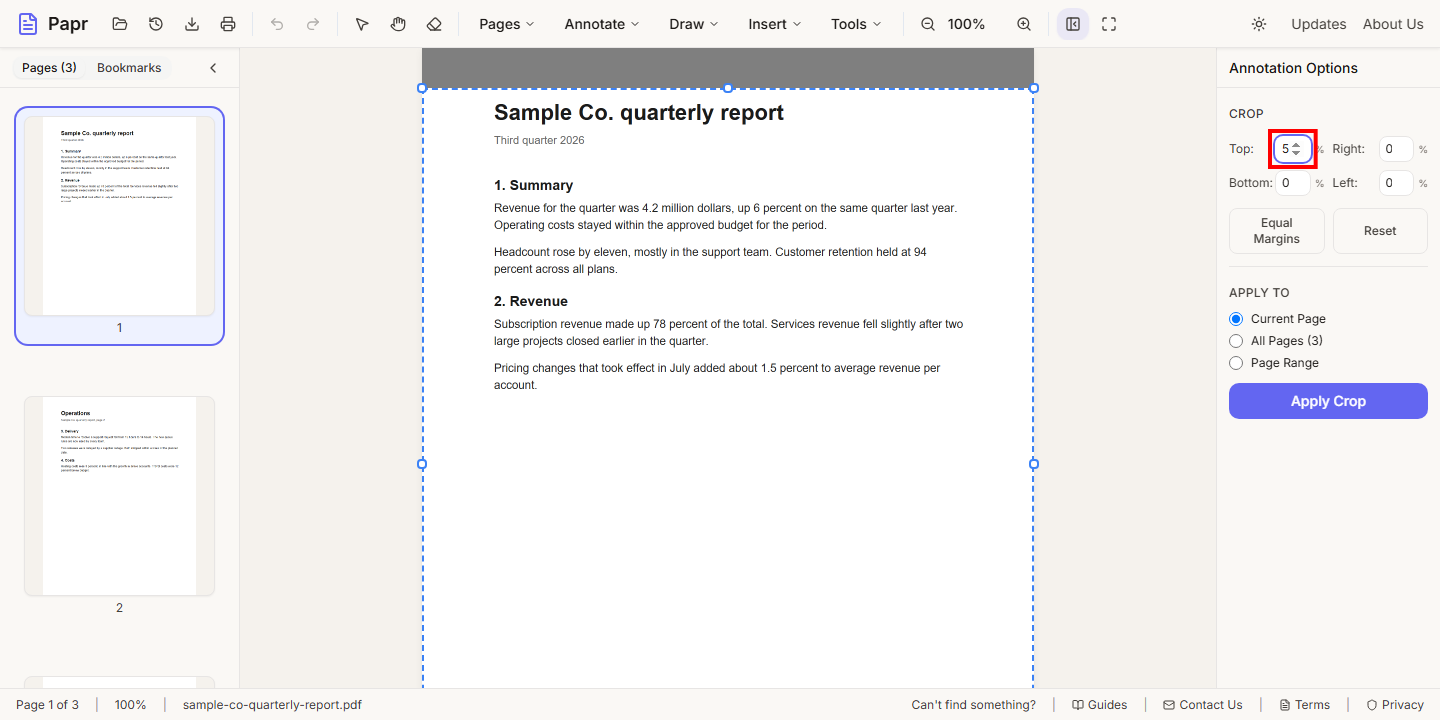Switch to the Bookmarks tab
The width and height of the screenshot is (1440, 720).
pyautogui.click(x=129, y=68)
